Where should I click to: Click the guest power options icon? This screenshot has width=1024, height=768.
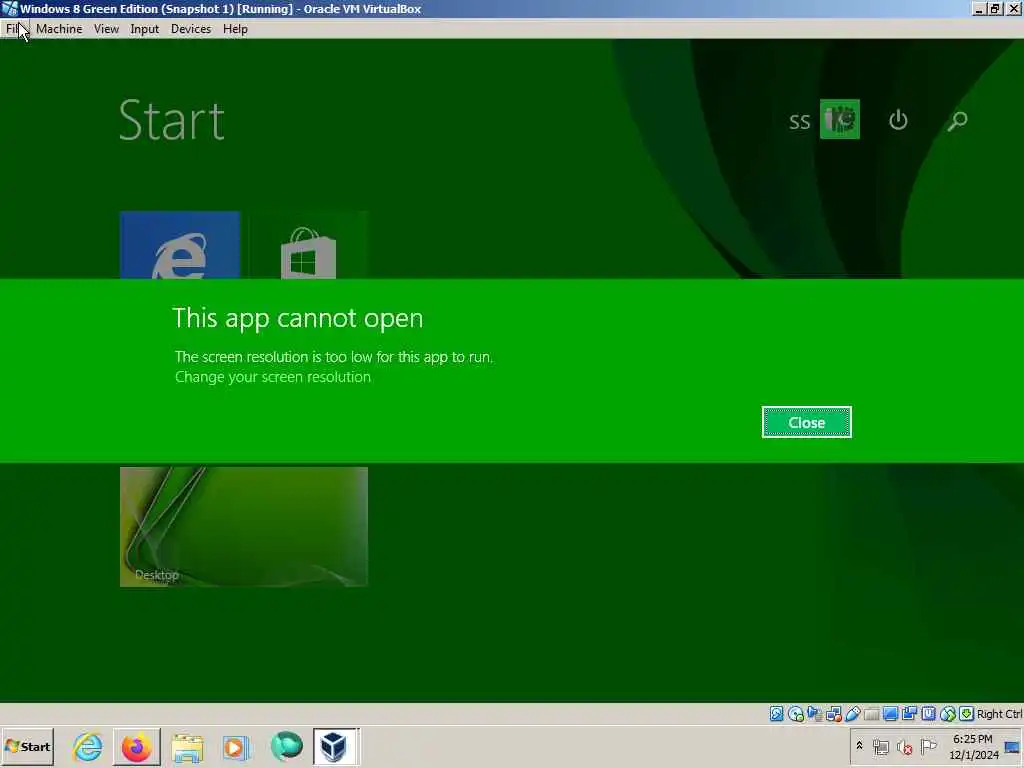tap(898, 120)
